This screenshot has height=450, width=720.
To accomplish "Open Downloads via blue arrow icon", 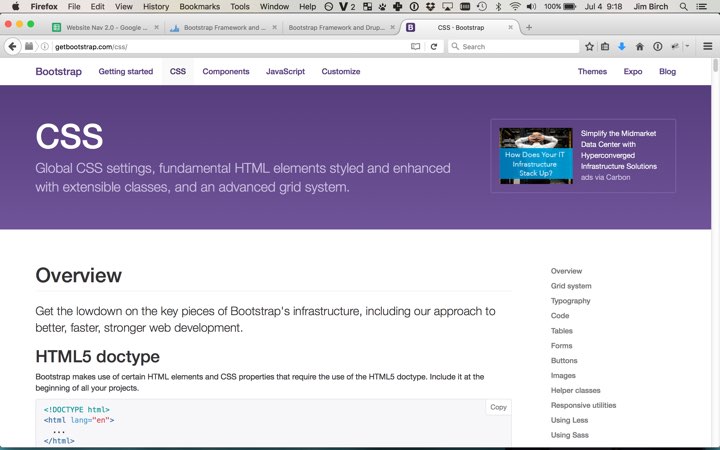I will pyautogui.click(x=622, y=46).
